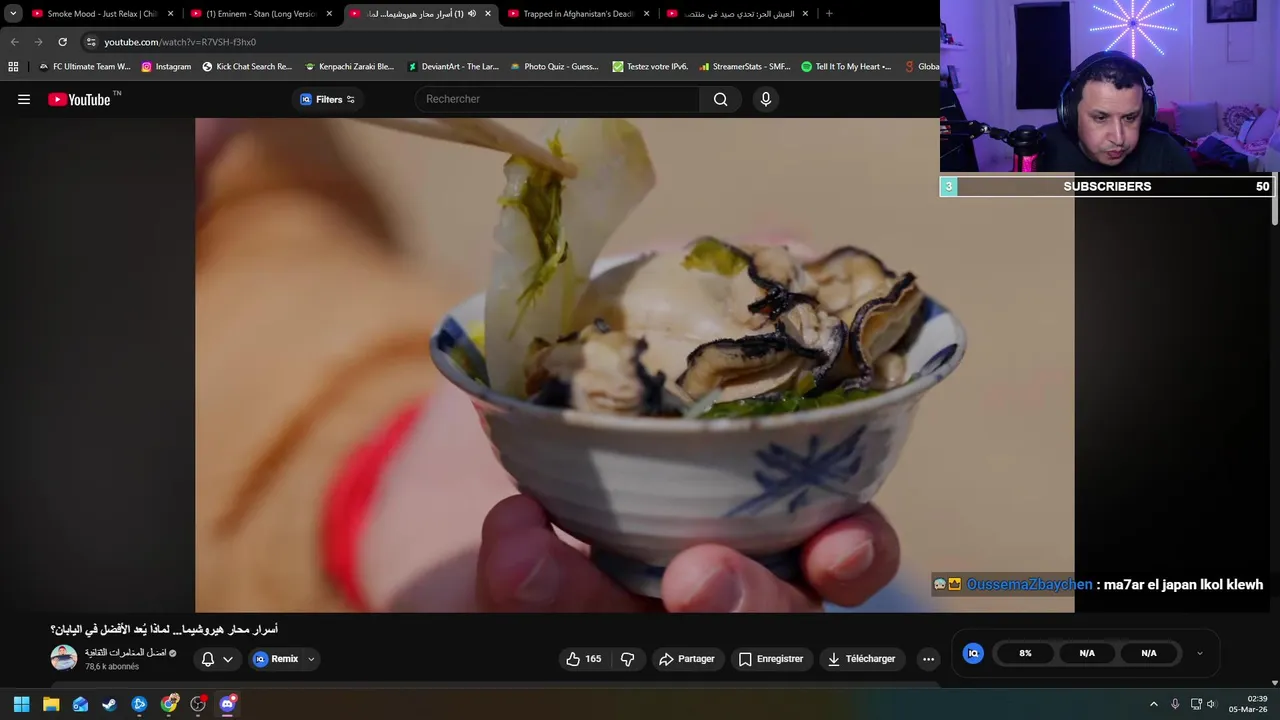Viewport: 1280px width, 720px height.
Task: Open Steam from the taskbar
Action: pyautogui.click(x=109, y=704)
